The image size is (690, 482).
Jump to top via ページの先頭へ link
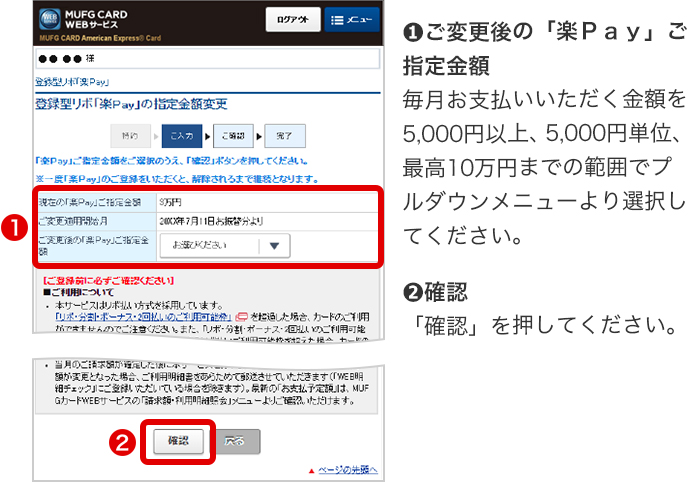(x=344, y=471)
